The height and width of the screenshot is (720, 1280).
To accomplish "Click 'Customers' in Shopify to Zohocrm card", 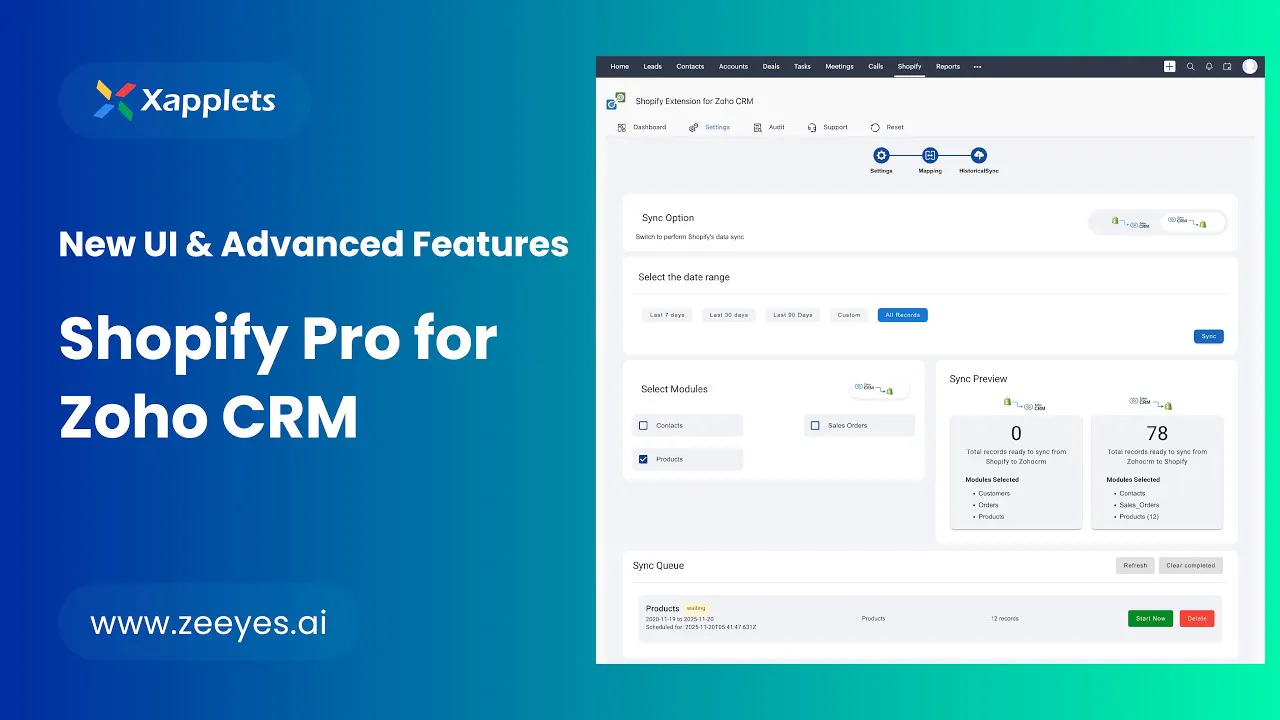I will (994, 493).
